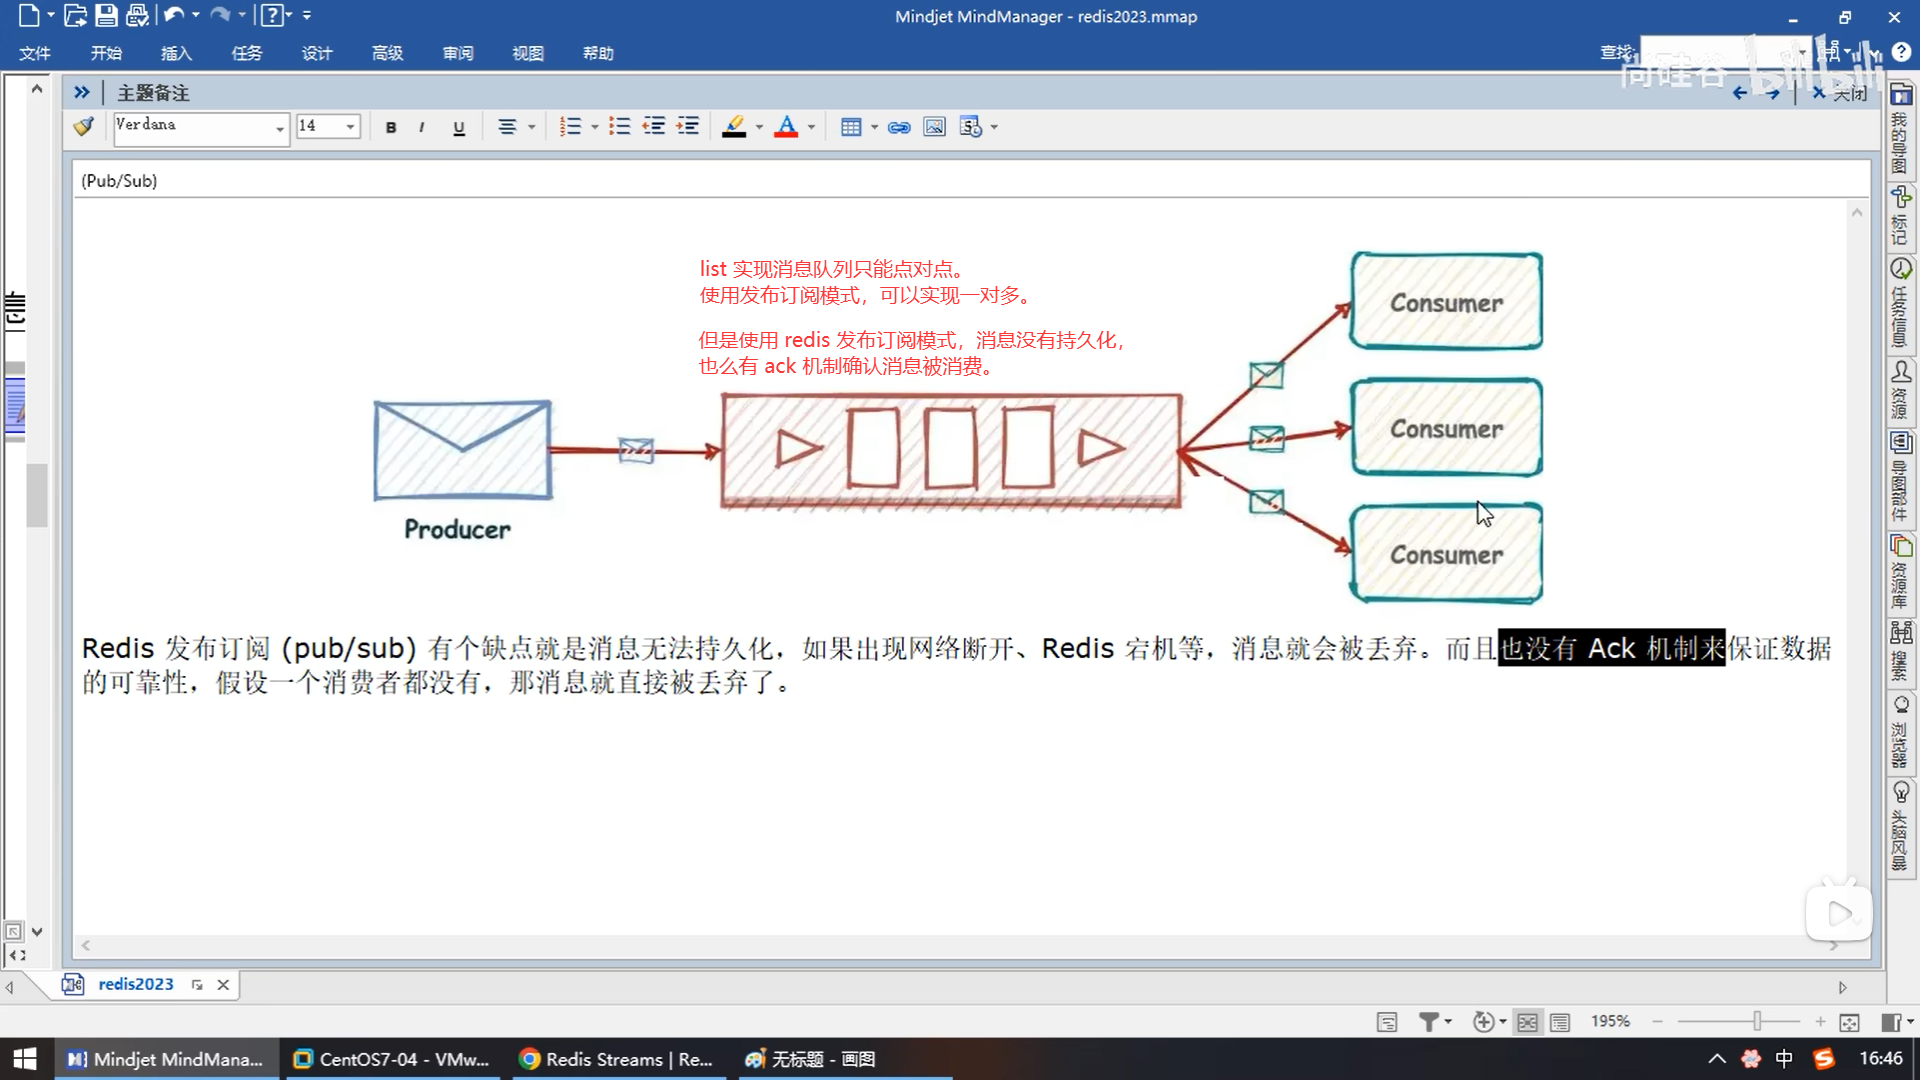Click the zoom slider in status bar
This screenshot has height=1080, width=1920.
[1757, 1021]
